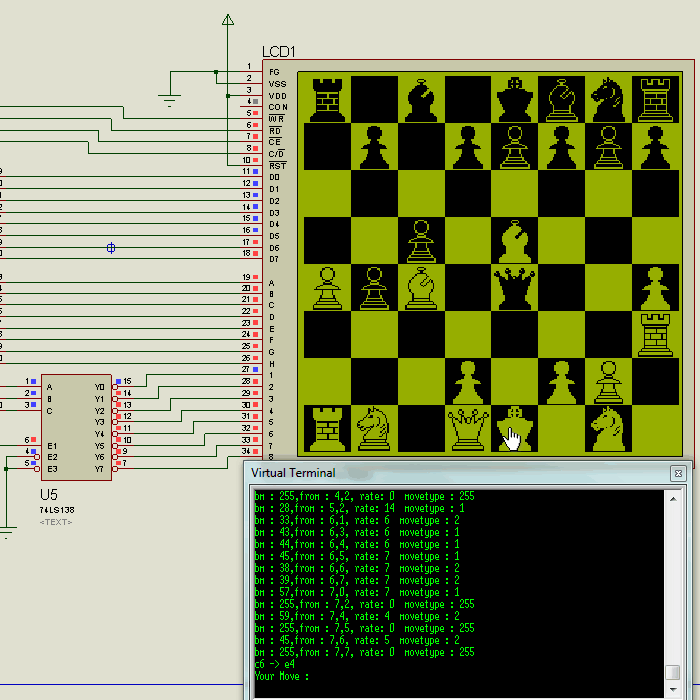Viewport: 700px width, 700px height.
Task: Click the wire junction dot left of pin 17
Action: tap(110, 247)
